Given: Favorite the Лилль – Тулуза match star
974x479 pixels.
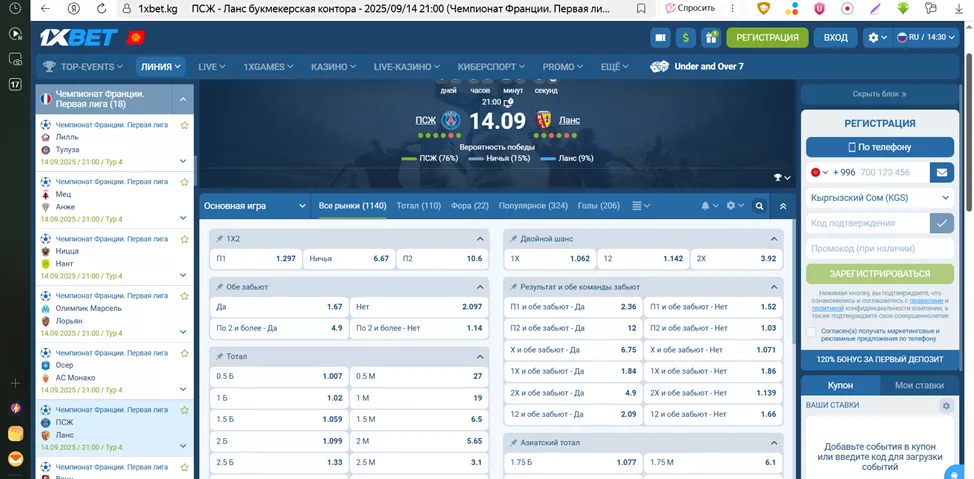Looking at the screenshot, I should [184, 125].
